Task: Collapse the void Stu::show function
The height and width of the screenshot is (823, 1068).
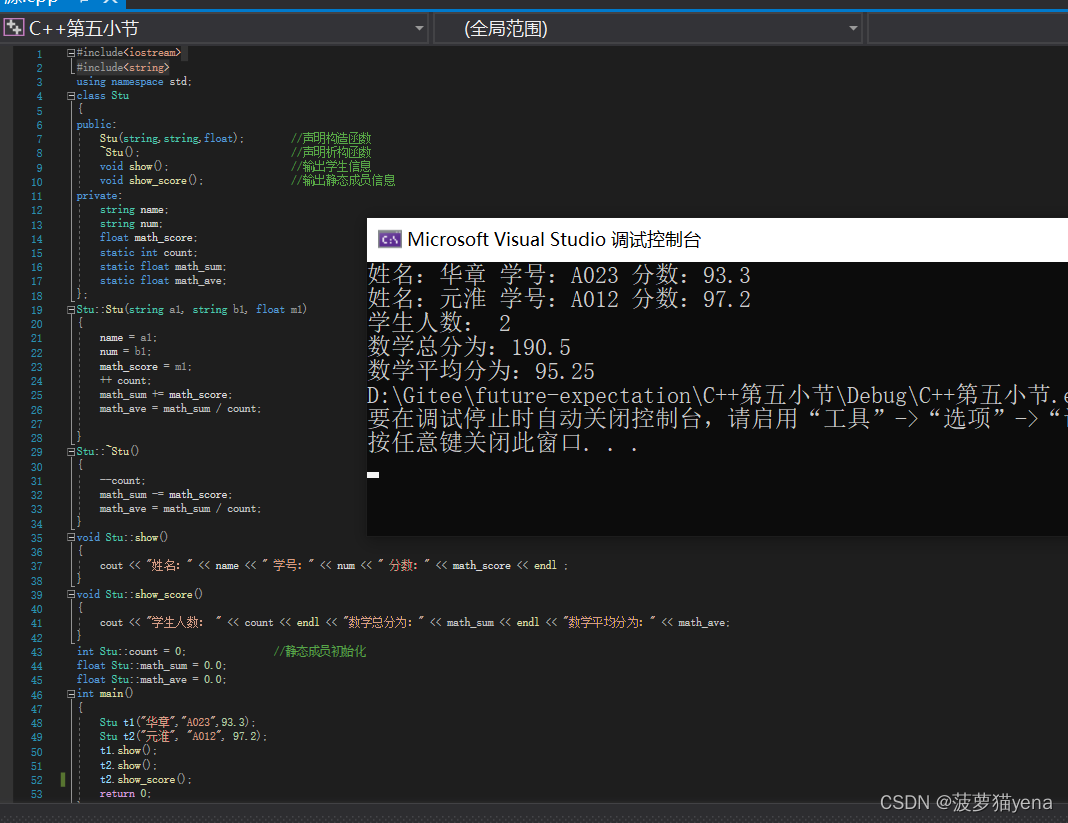Action: [71, 538]
